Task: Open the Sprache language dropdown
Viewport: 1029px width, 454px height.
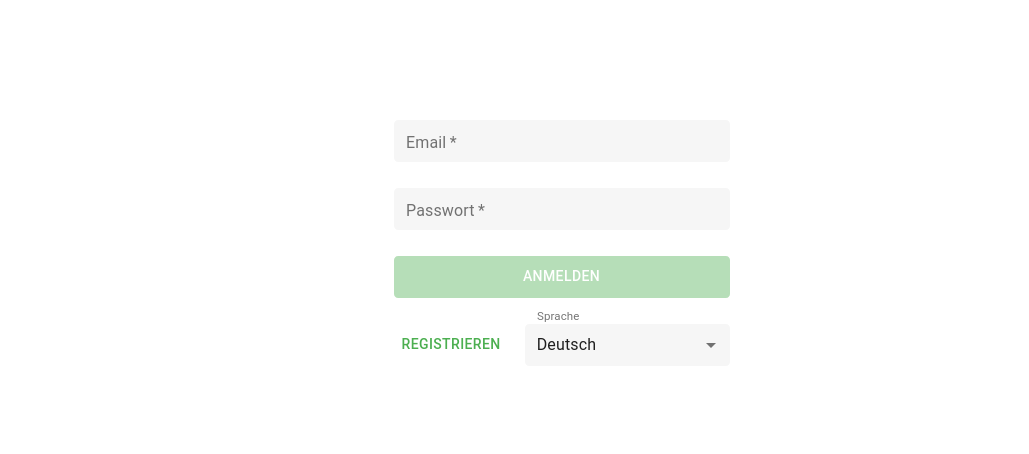Action: pyautogui.click(x=627, y=345)
